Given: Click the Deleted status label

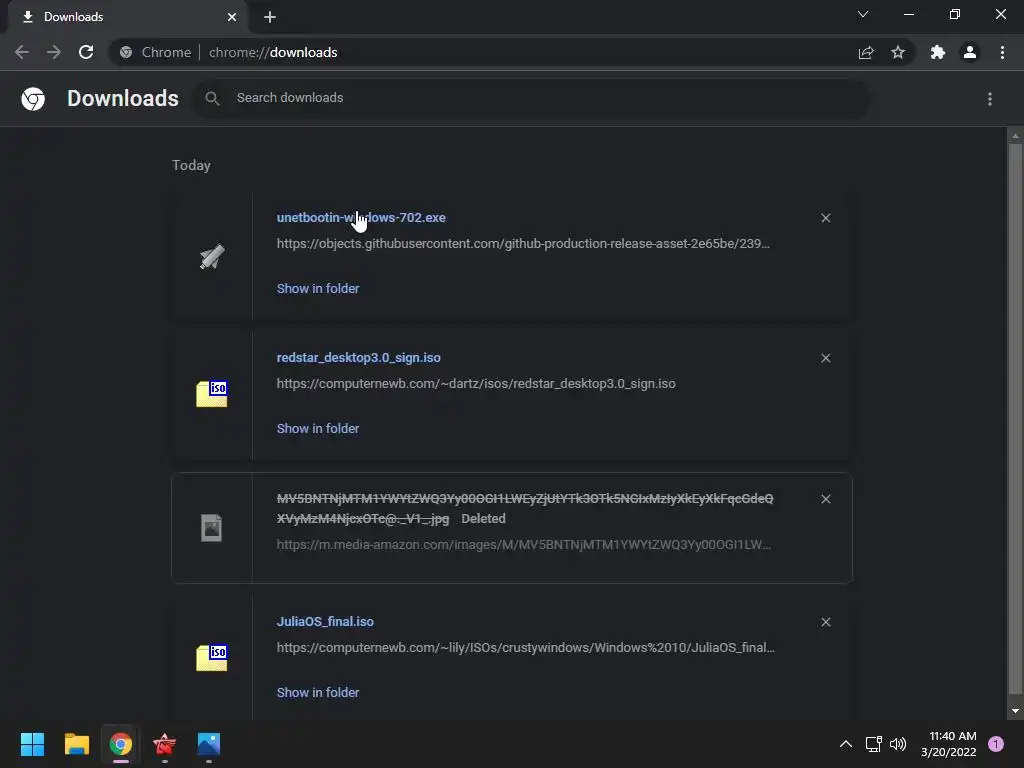Looking at the screenshot, I should click(x=483, y=519).
